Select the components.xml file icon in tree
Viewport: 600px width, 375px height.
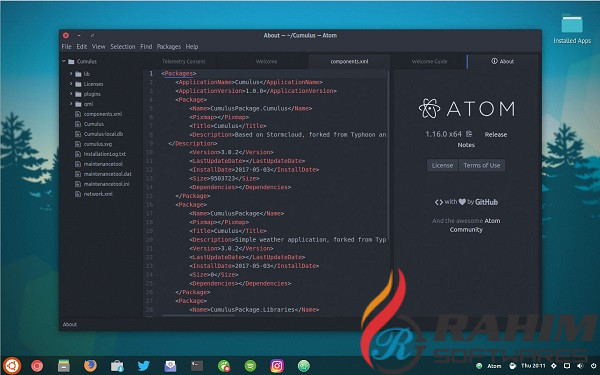pos(78,114)
